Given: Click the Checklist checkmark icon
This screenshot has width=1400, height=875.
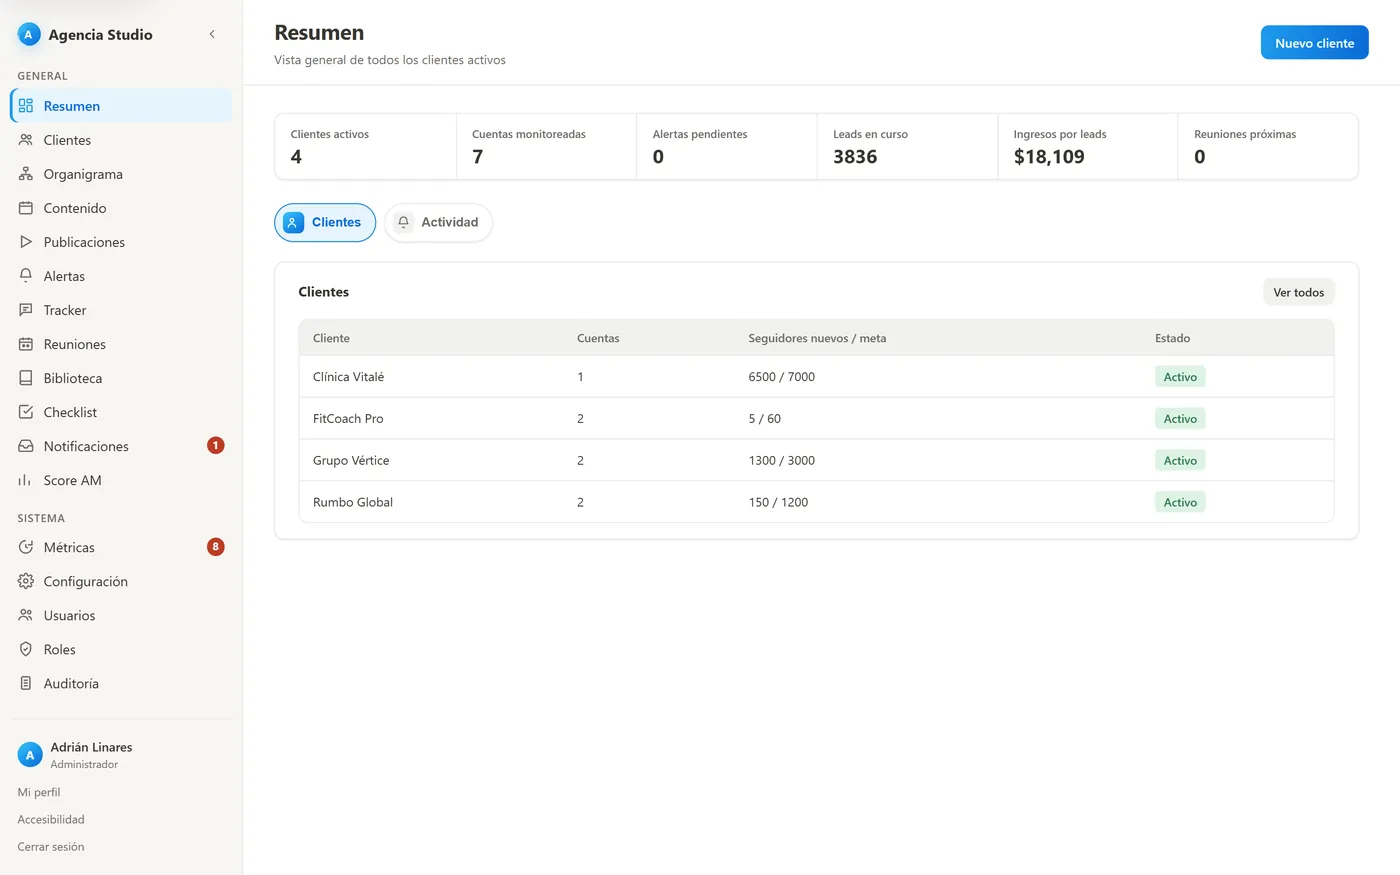Looking at the screenshot, I should click(x=26, y=412).
